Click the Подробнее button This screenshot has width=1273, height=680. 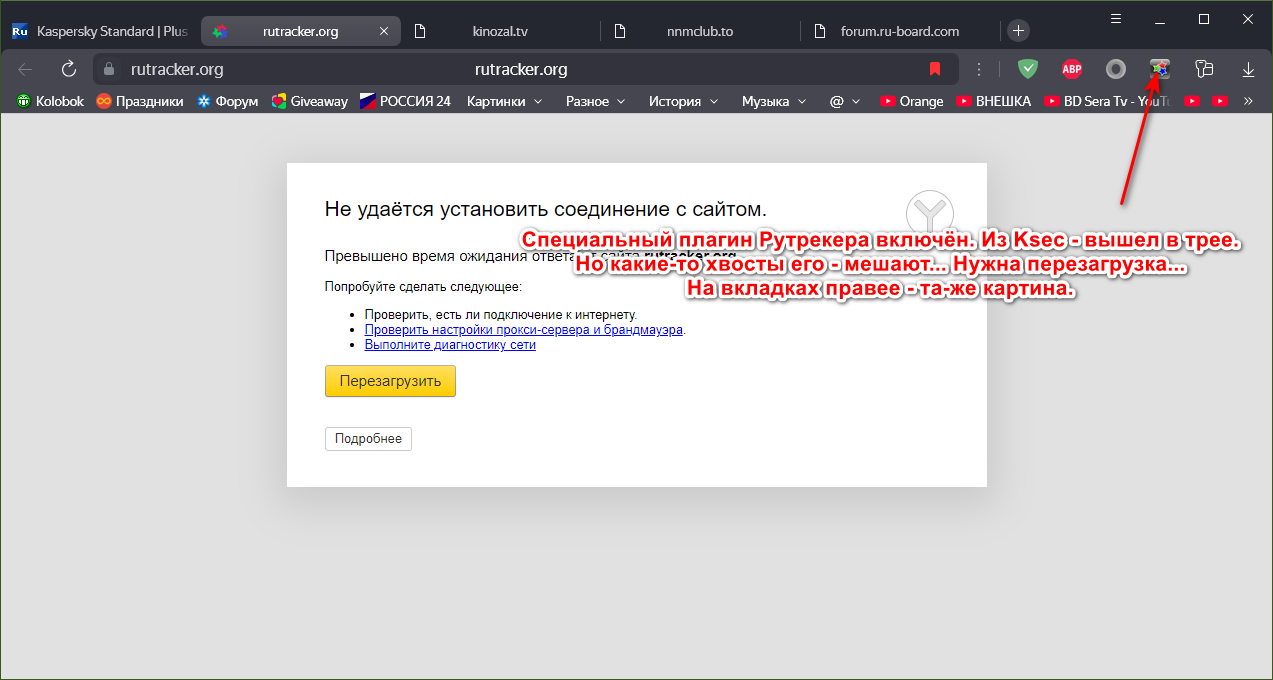coord(368,439)
